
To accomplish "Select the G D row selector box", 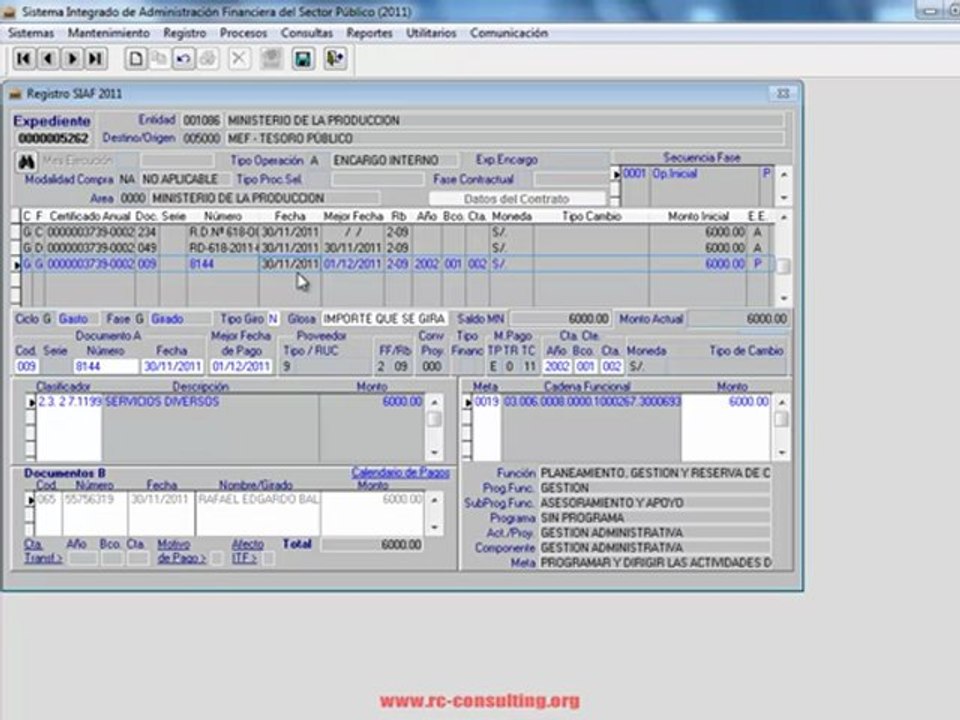I will click(16, 248).
